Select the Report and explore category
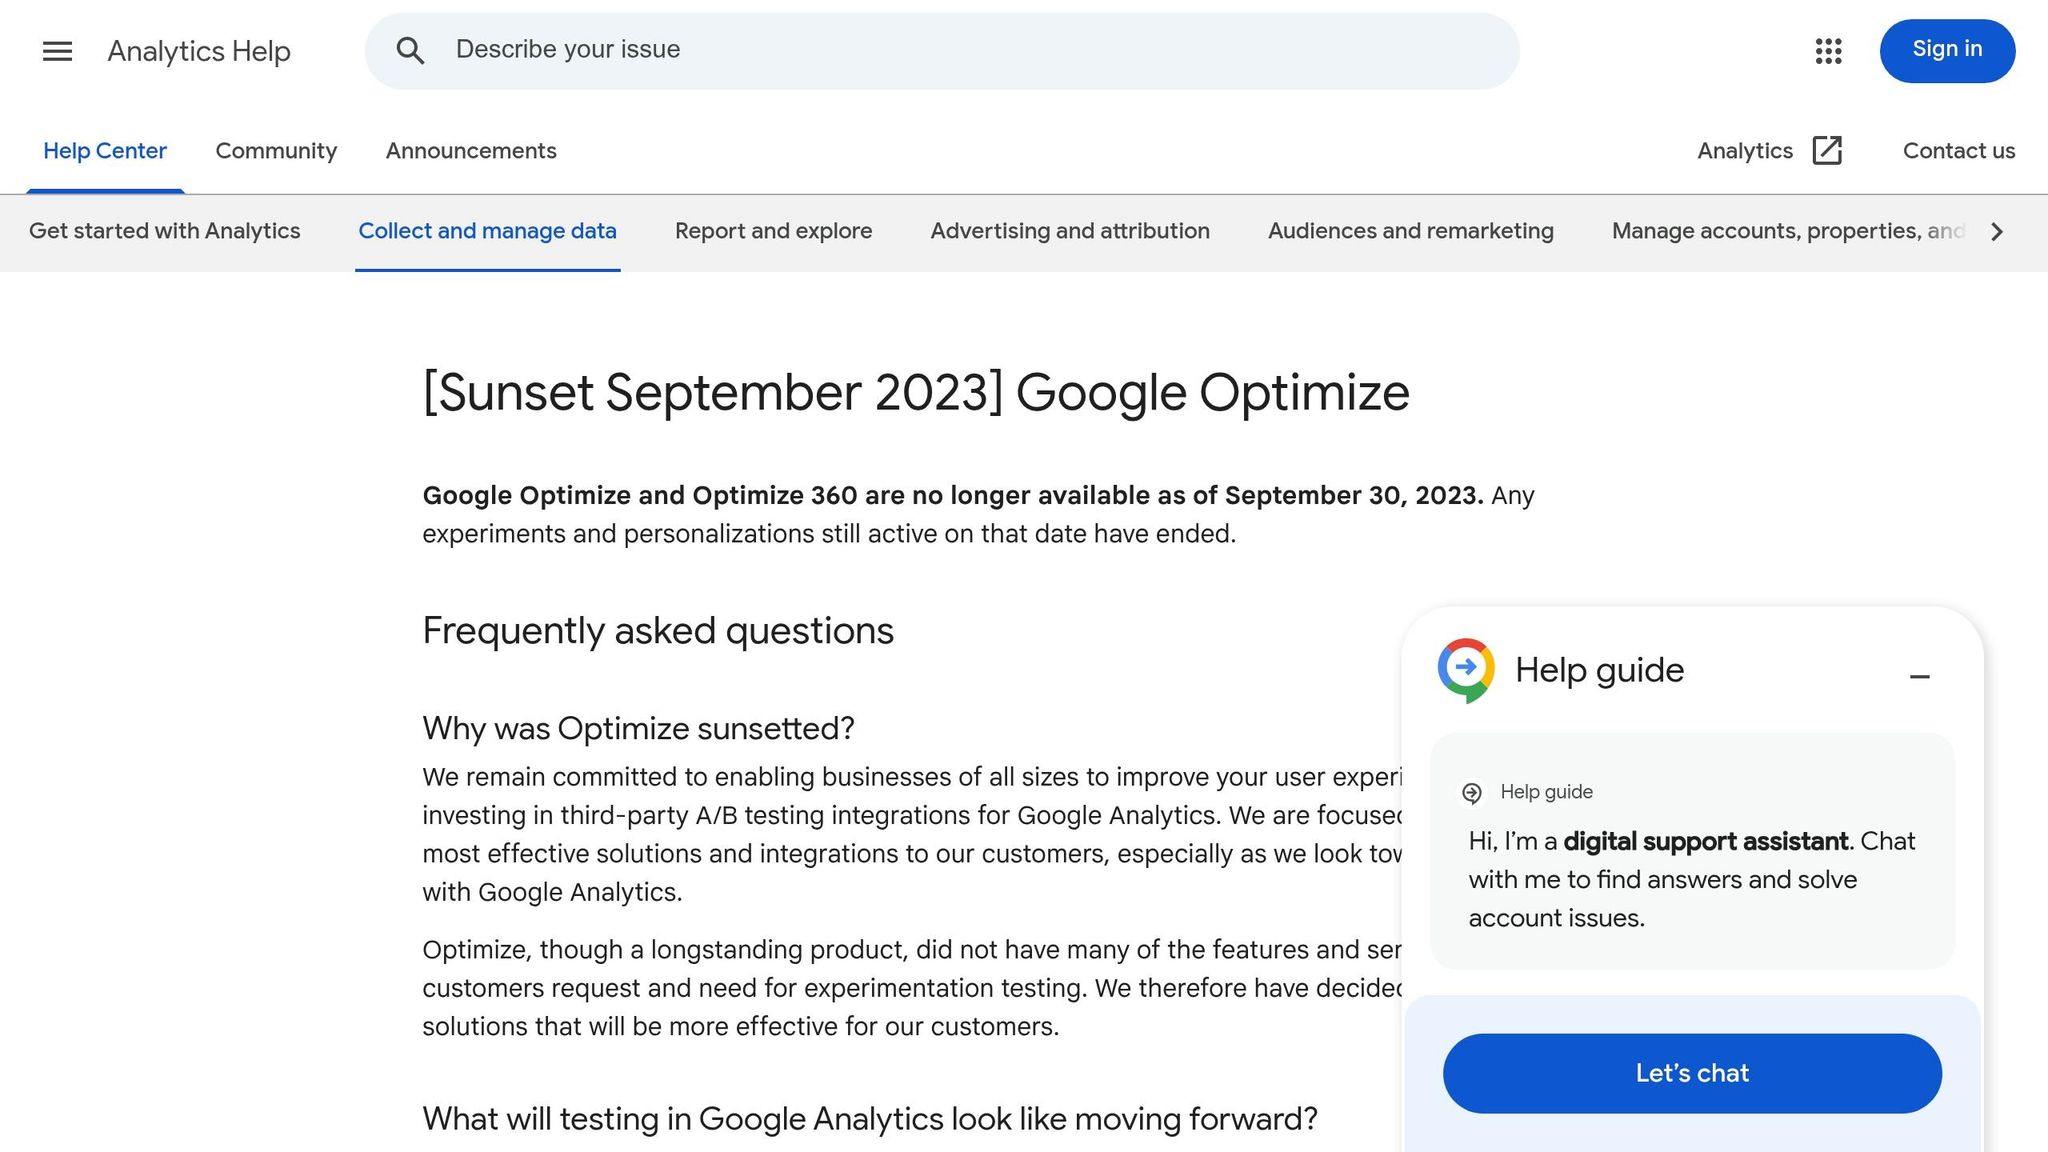This screenshot has height=1152, width=2048. (x=772, y=231)
